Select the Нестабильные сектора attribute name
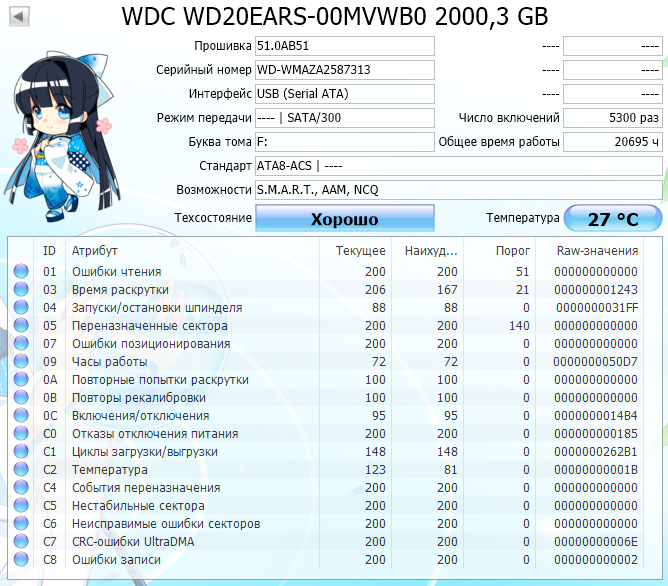Screen dimensions: 668x586 coord(138,506)
